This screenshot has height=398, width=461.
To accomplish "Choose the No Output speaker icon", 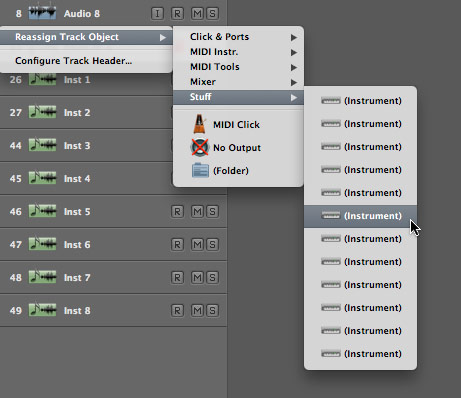I will (x=199, y=147).
